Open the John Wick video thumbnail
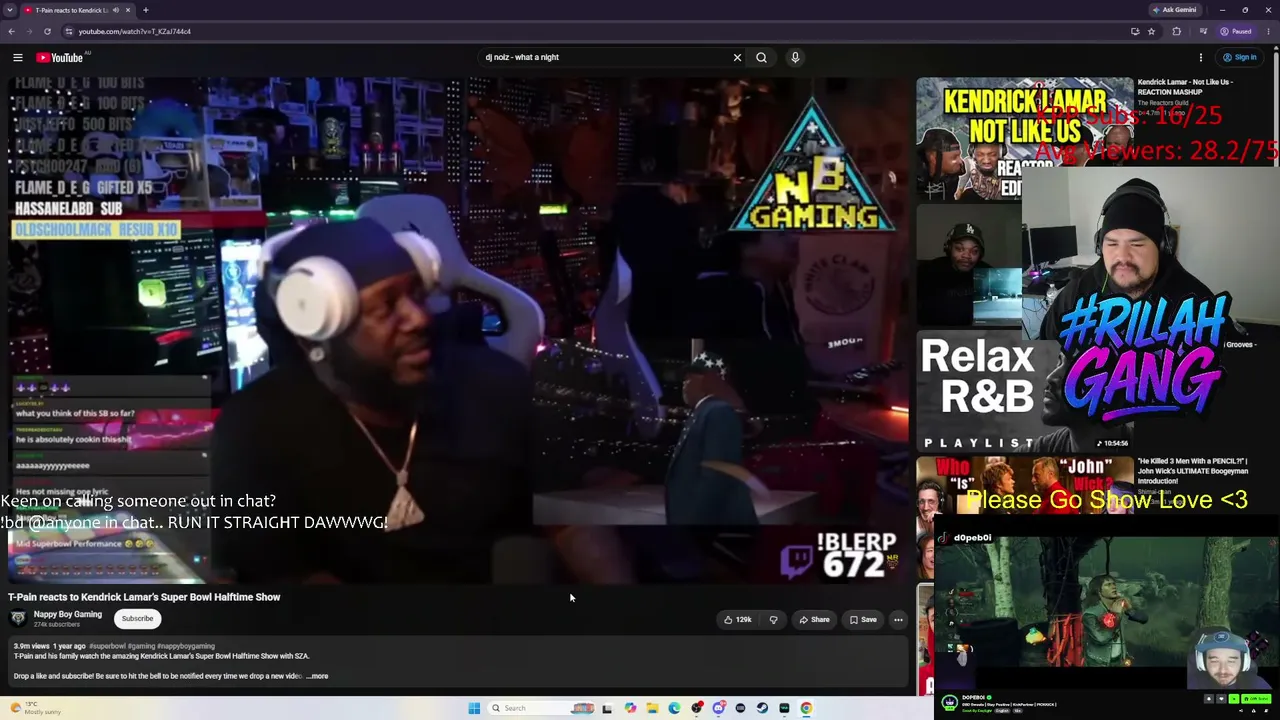 (1025, 518)
